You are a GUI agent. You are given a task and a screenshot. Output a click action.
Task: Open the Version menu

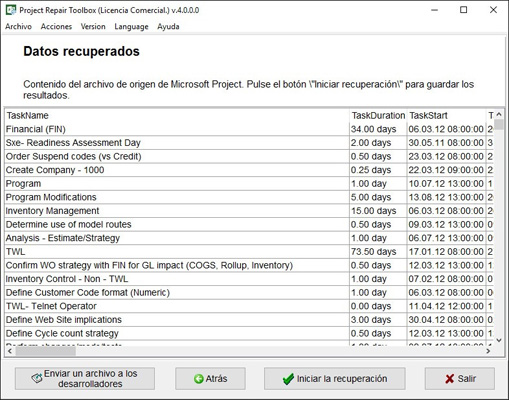pos(93,27)
